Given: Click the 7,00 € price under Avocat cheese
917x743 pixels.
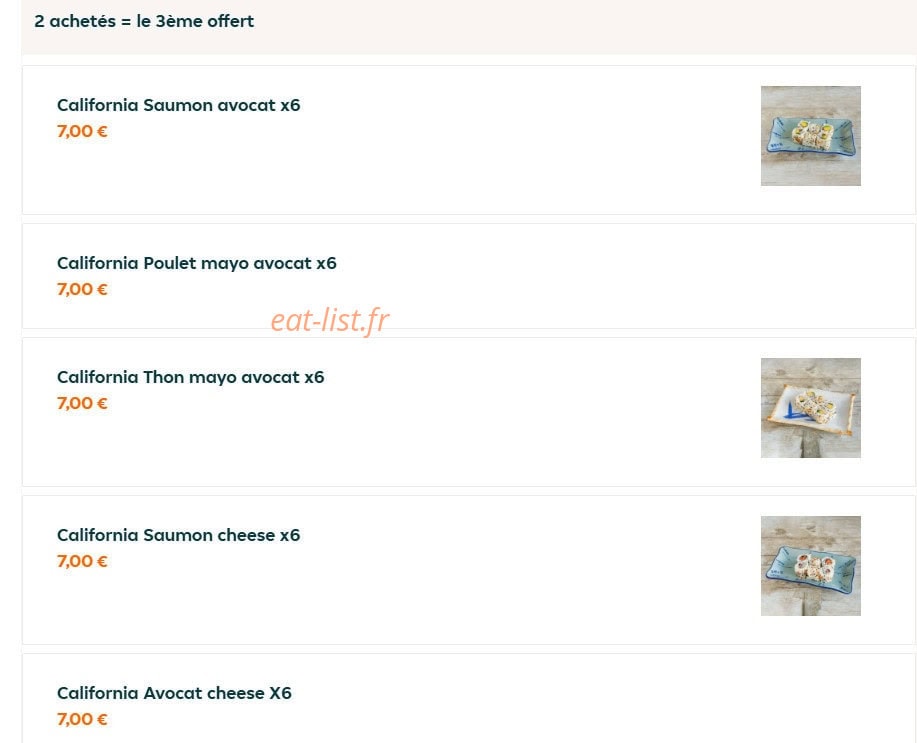Looking at the screenshot, I should 82,719.
